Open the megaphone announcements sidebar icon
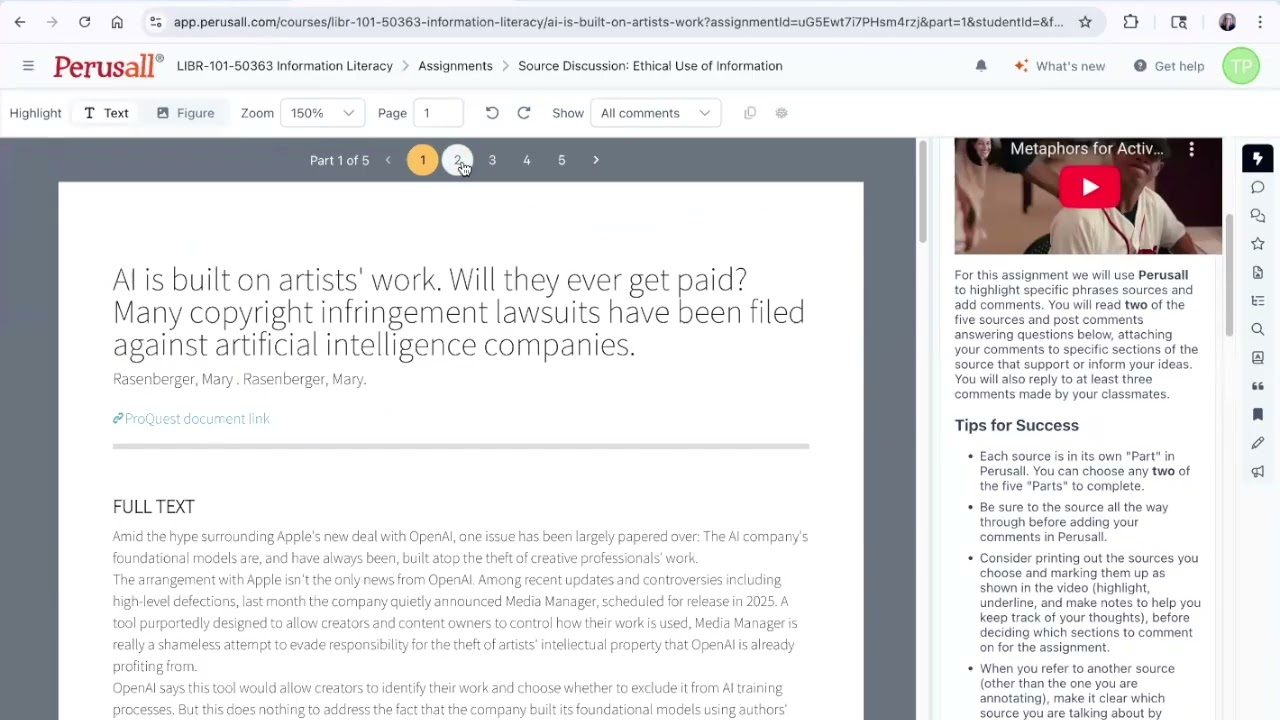1280x720 pixels. (x=1258, y=471)
